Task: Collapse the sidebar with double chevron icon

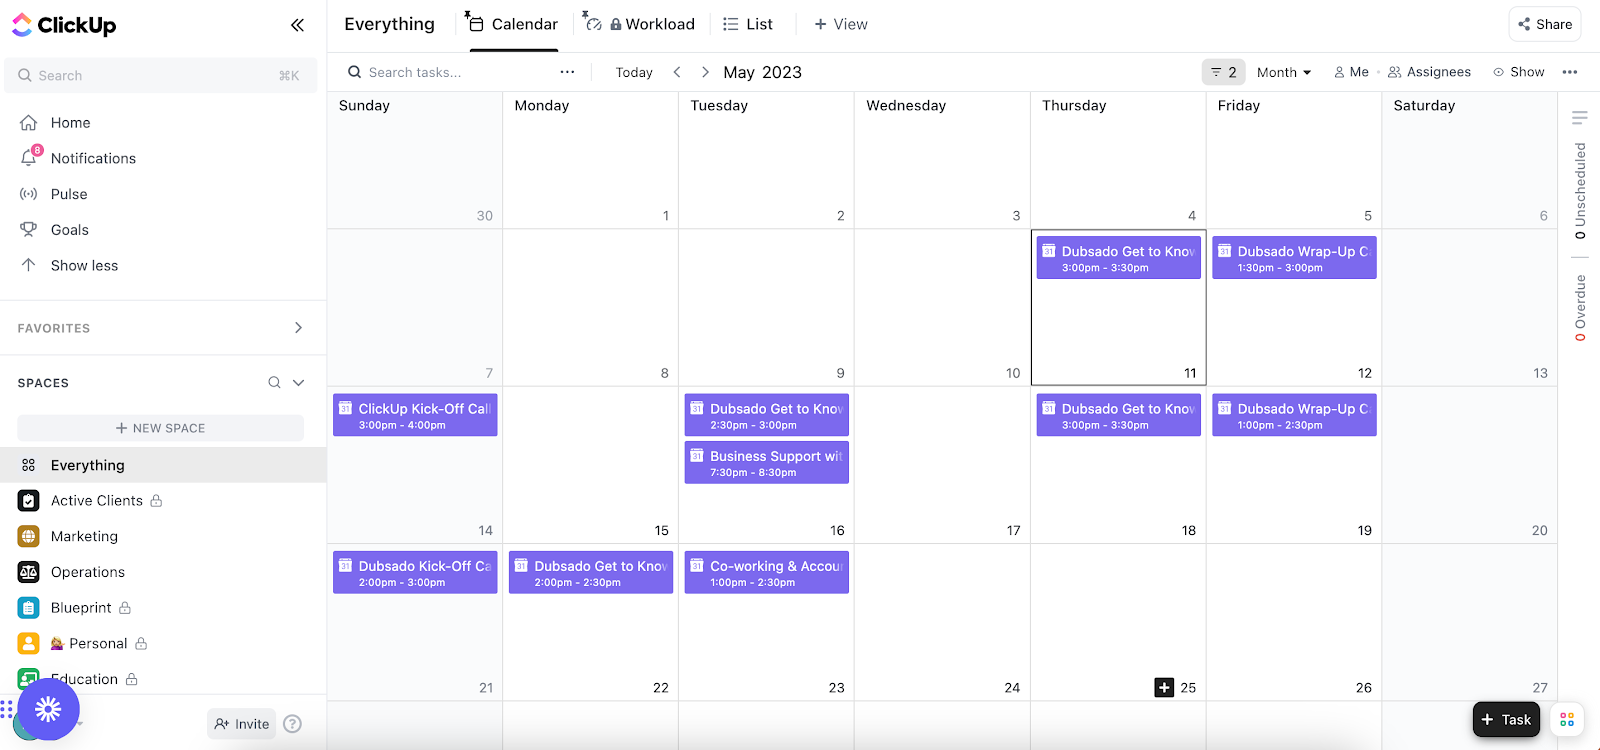Action: tap(297, 25)
